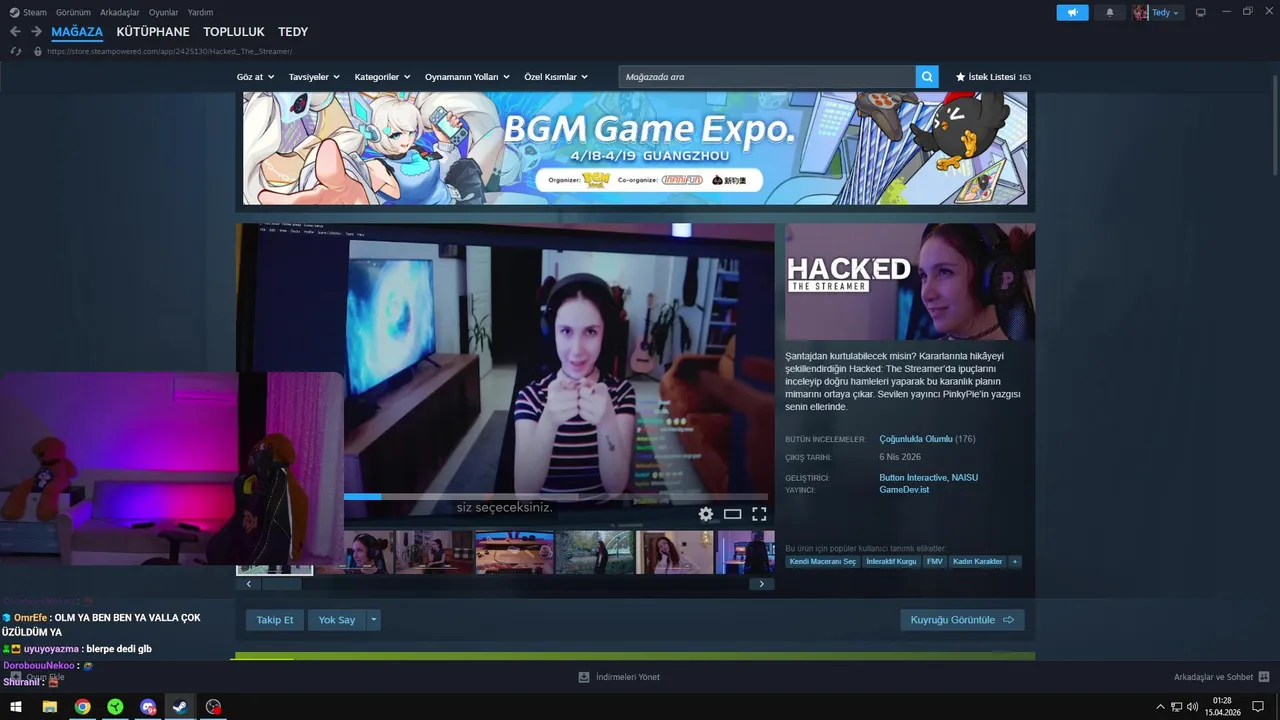This screenshot has width=1280, height=720.
Task: Expand the Oynamanın Yolları dropdown
Action: [467, 77]
